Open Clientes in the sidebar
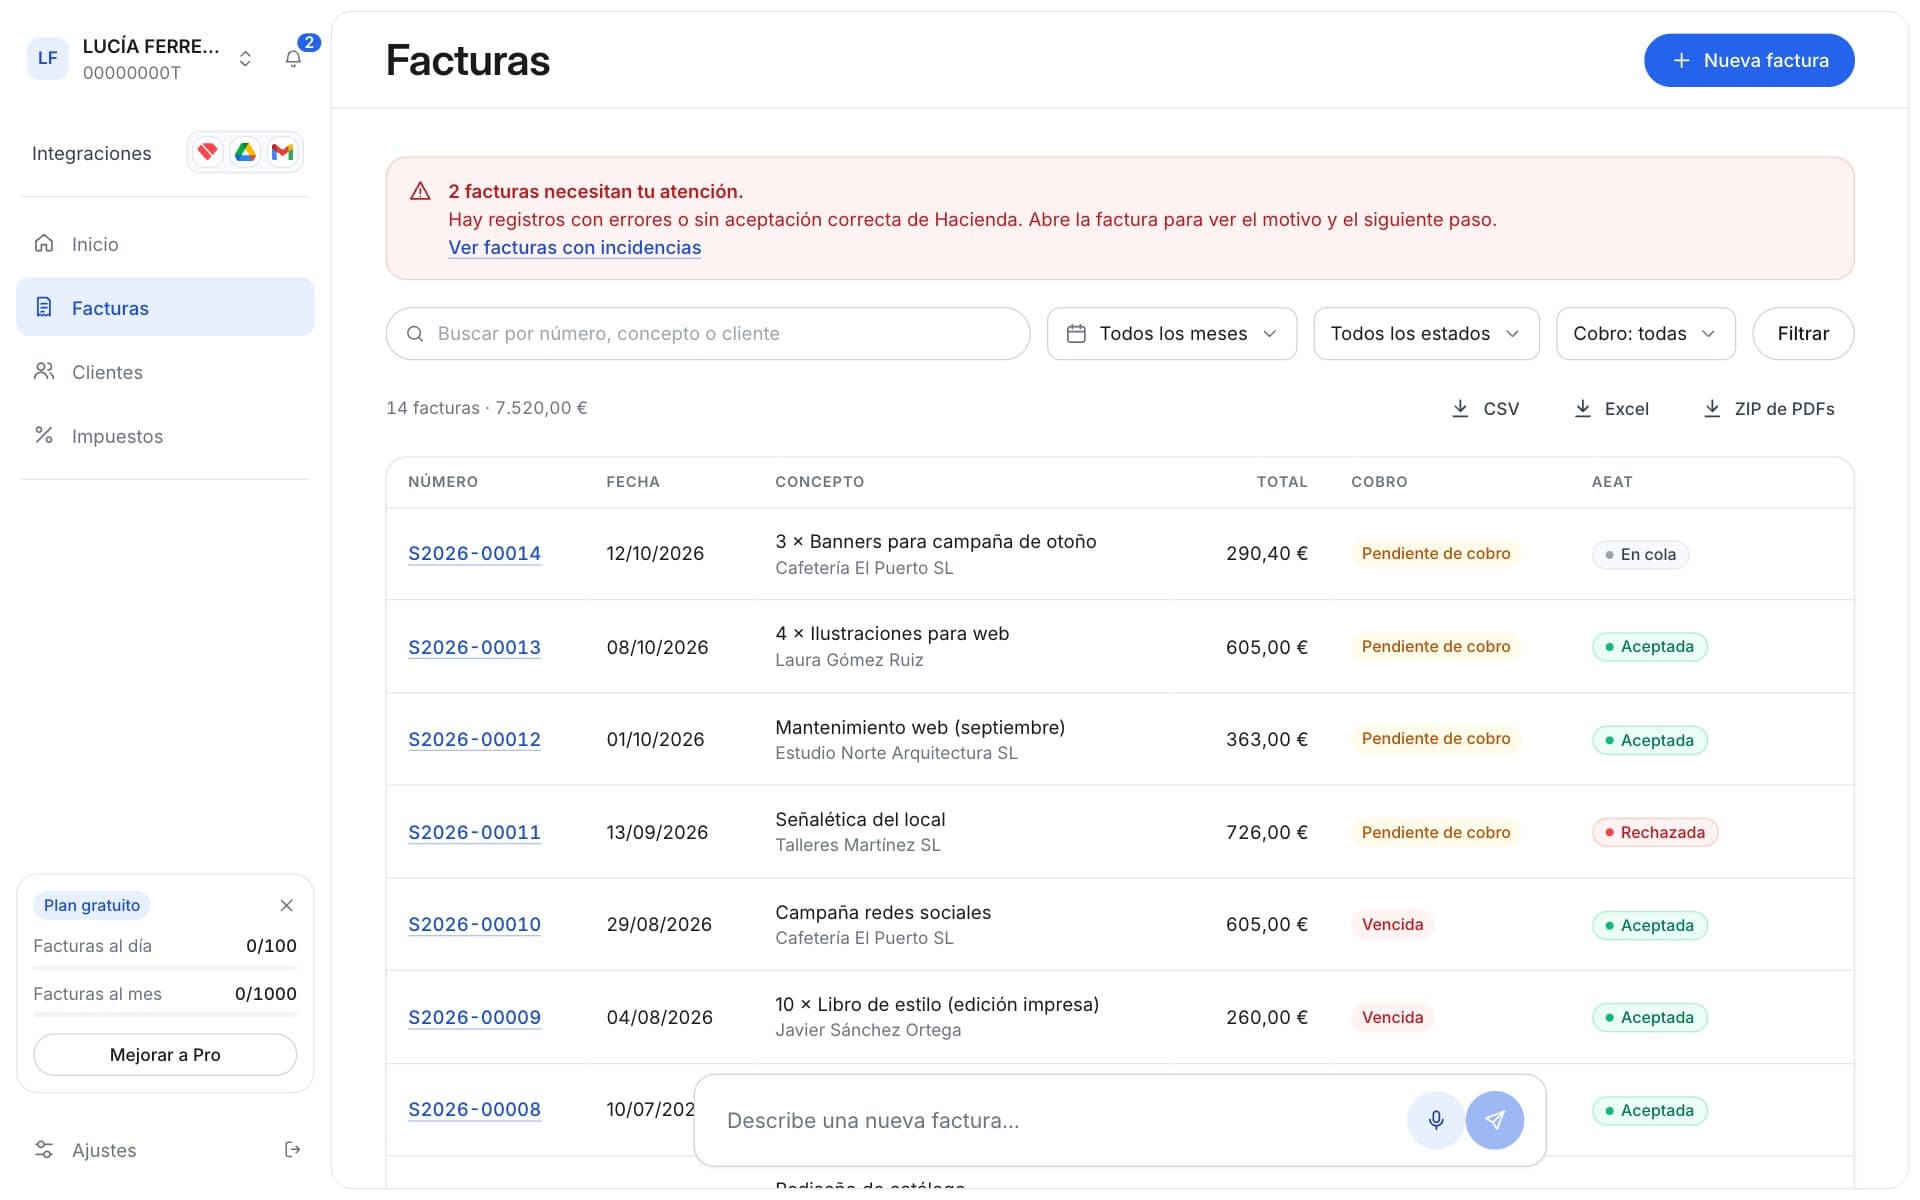 (x=165, y=371)
